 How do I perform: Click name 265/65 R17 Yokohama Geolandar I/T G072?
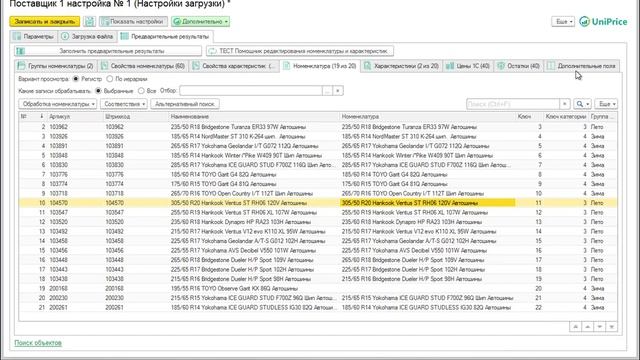click(244, 146)
